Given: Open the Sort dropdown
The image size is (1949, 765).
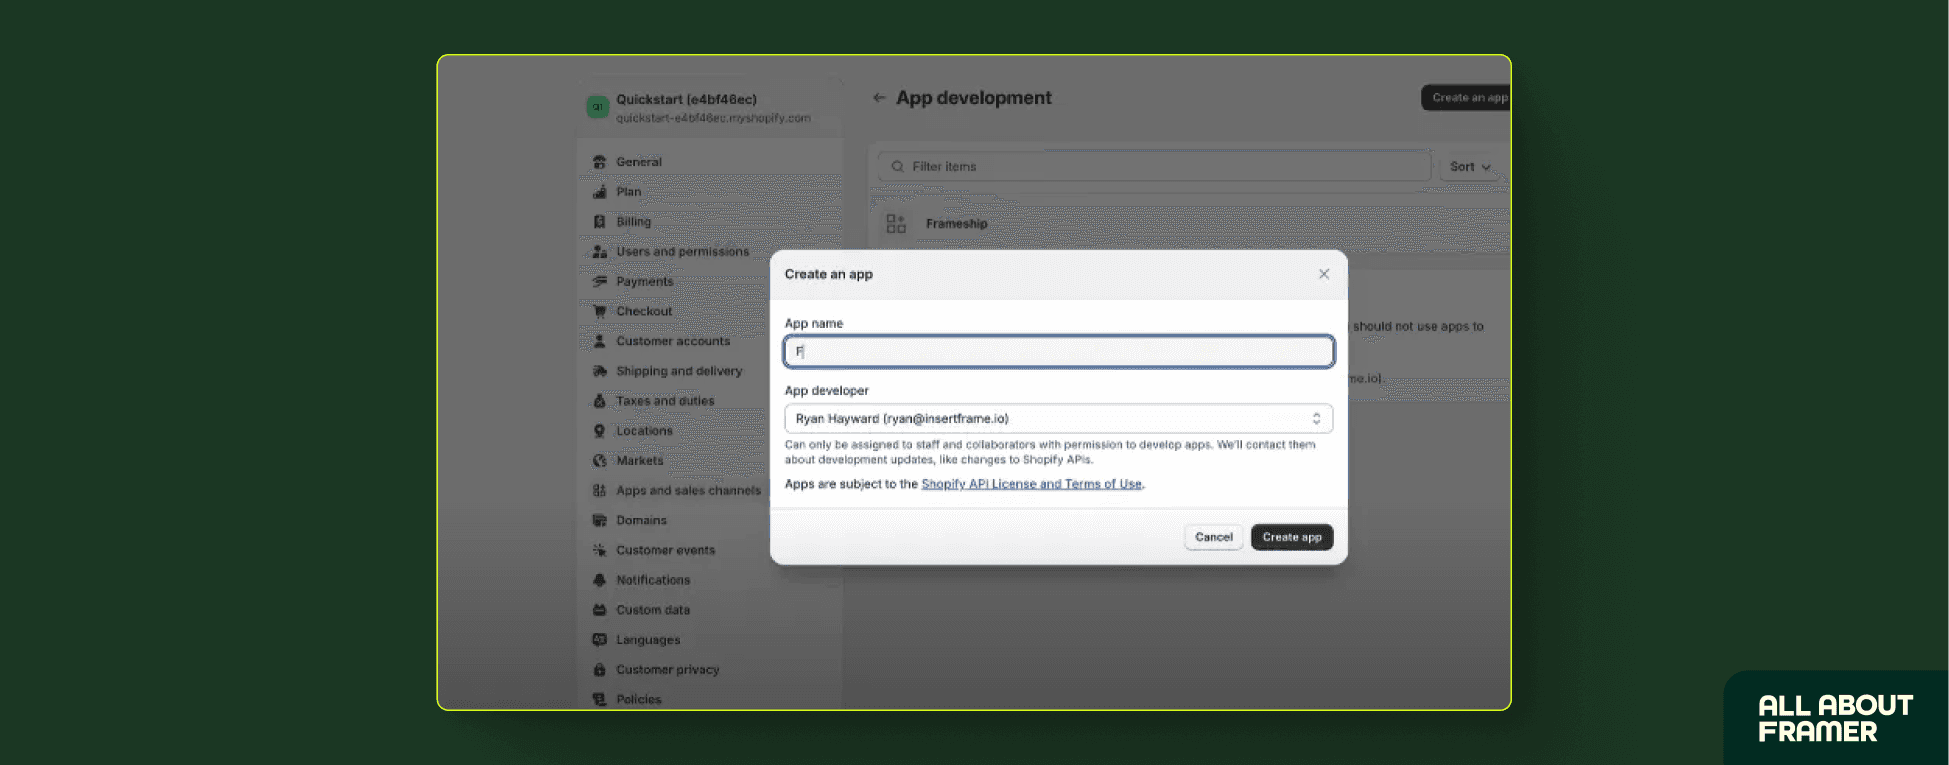Looking at the screenshot, I should 1470,167.
